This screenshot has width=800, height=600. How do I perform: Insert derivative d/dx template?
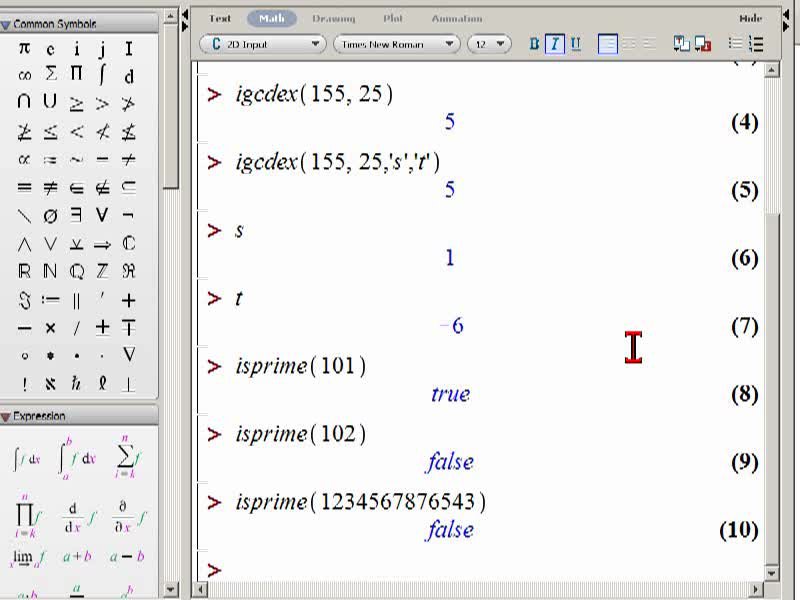[79, 517]
